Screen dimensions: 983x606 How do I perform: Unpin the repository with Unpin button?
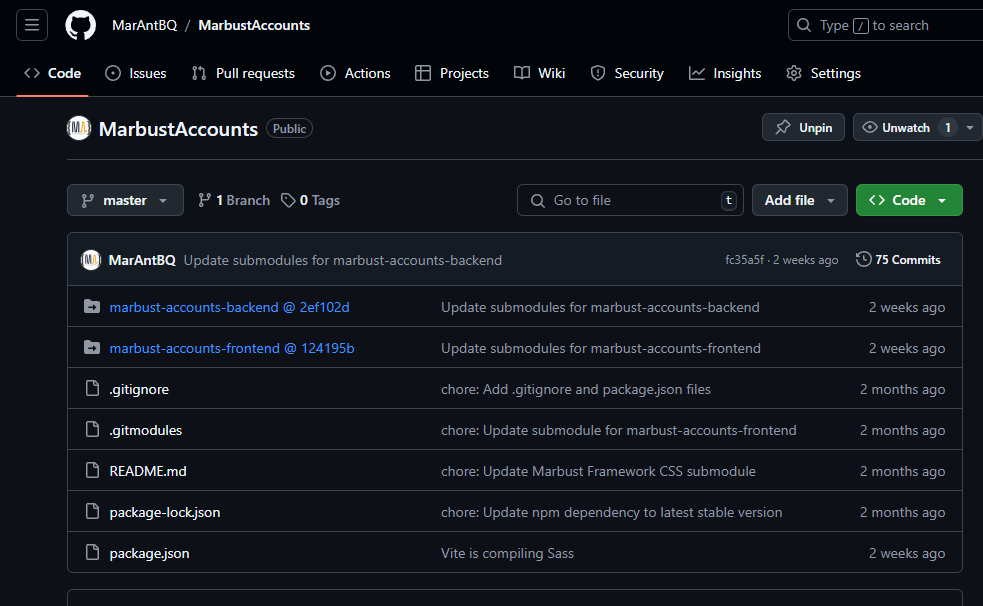tap(803, 127)
